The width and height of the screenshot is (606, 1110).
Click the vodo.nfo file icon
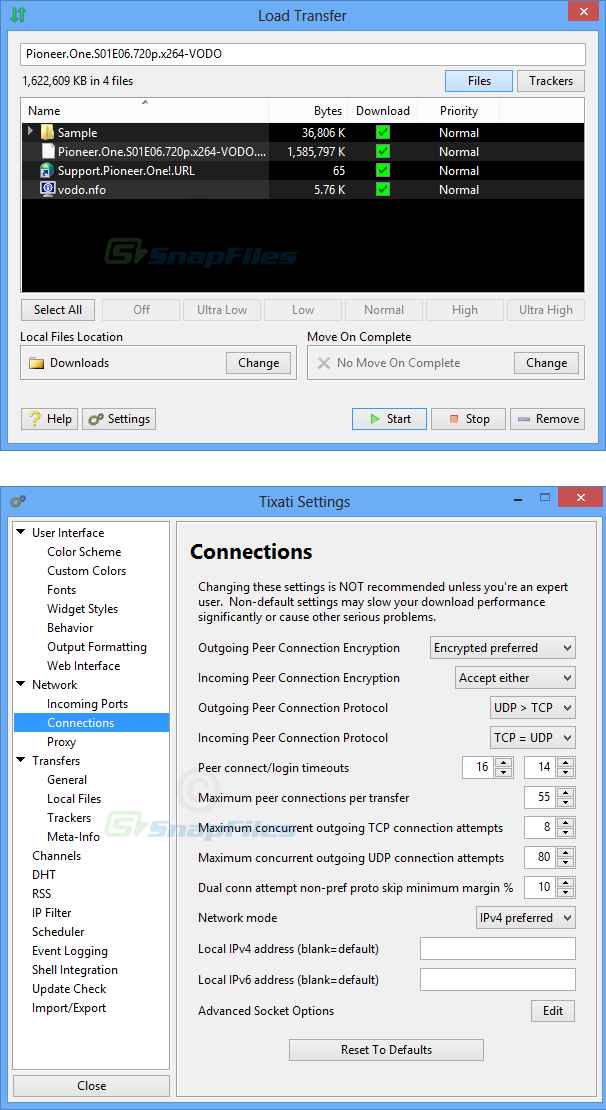point(47,190)
